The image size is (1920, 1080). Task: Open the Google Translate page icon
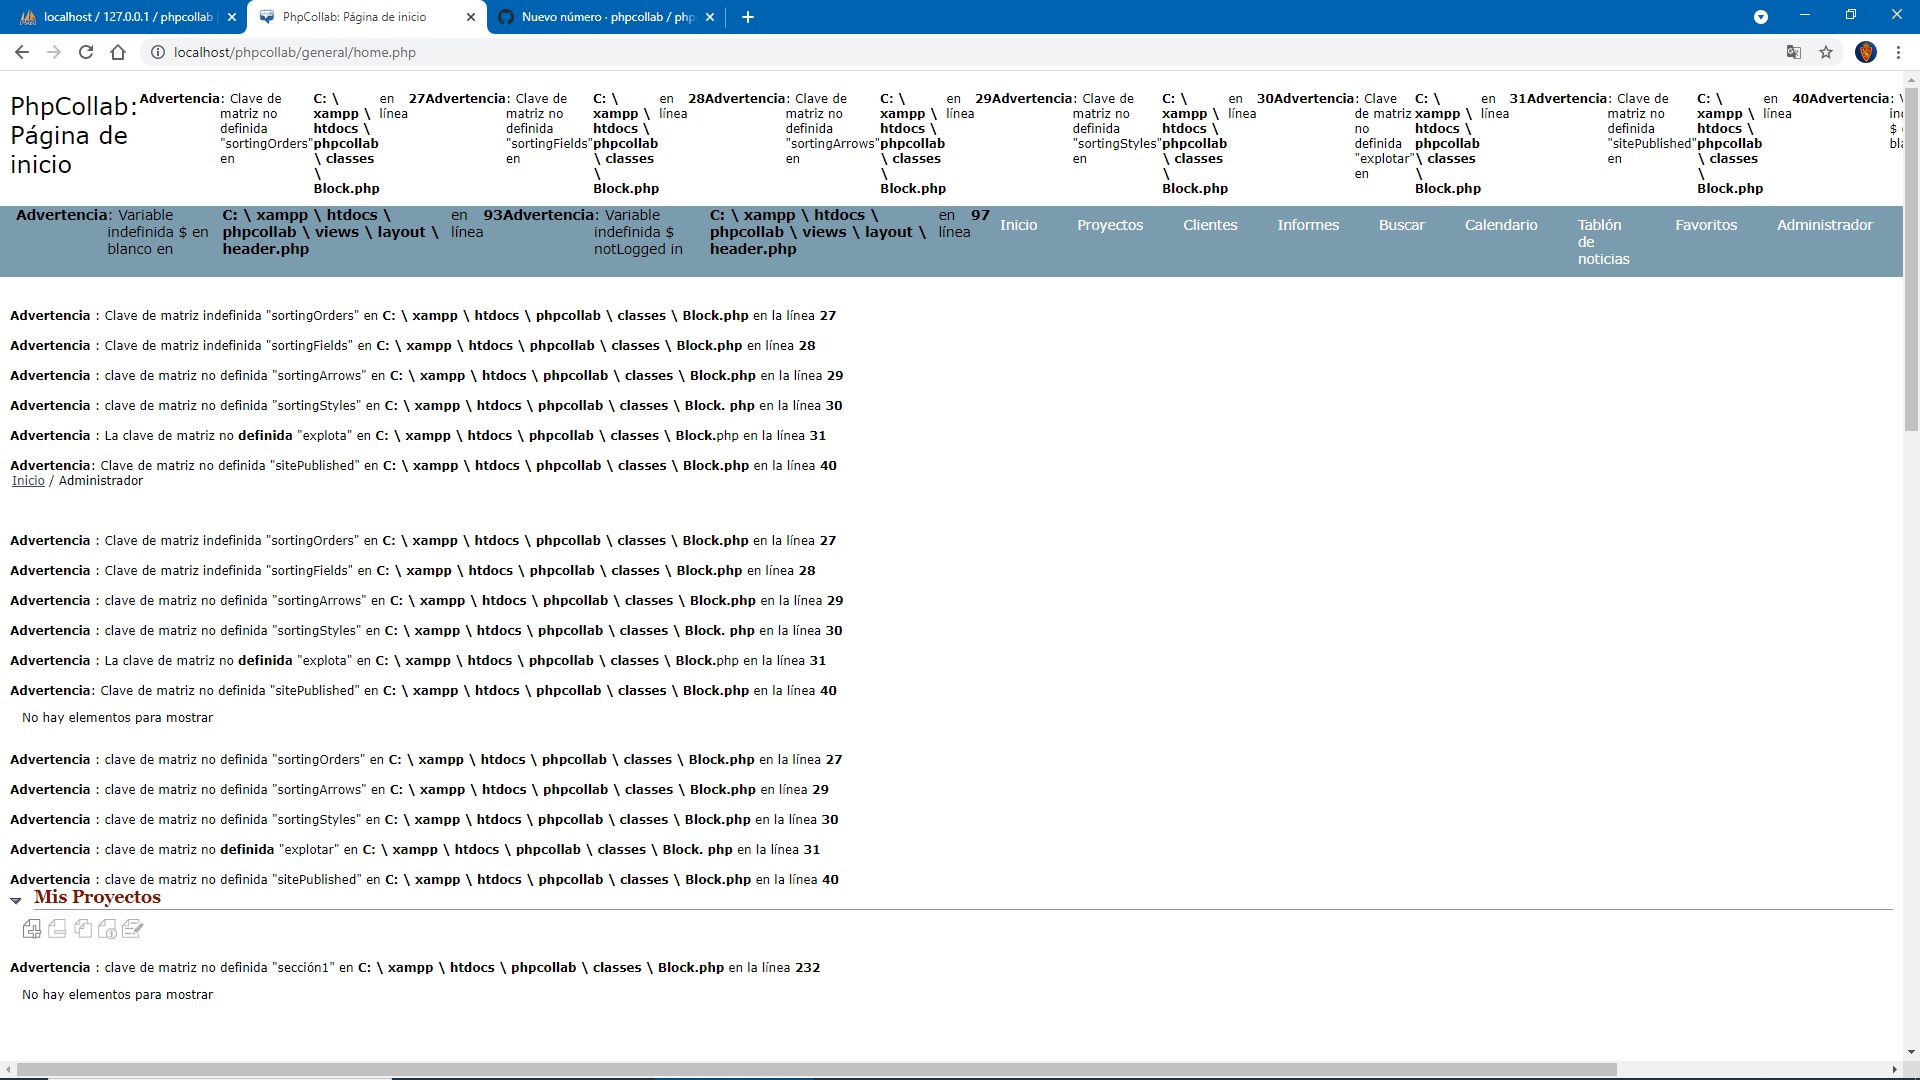pyautogui.click(x=1794, y=52)
